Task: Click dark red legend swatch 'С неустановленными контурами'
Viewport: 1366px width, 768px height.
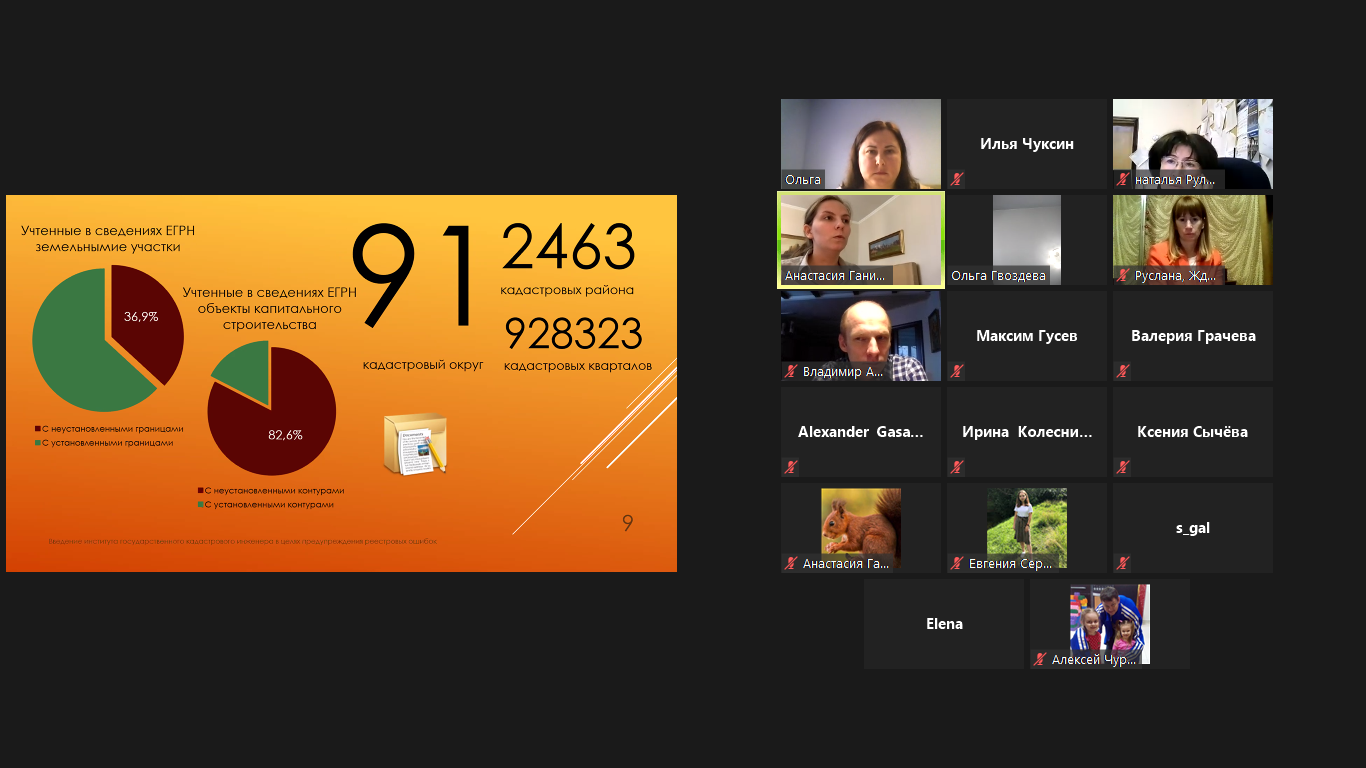Action: 200,491
